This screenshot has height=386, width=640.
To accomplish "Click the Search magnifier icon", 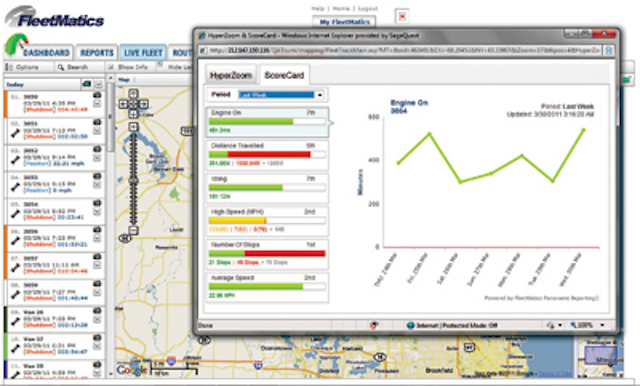I will (61, 67).
